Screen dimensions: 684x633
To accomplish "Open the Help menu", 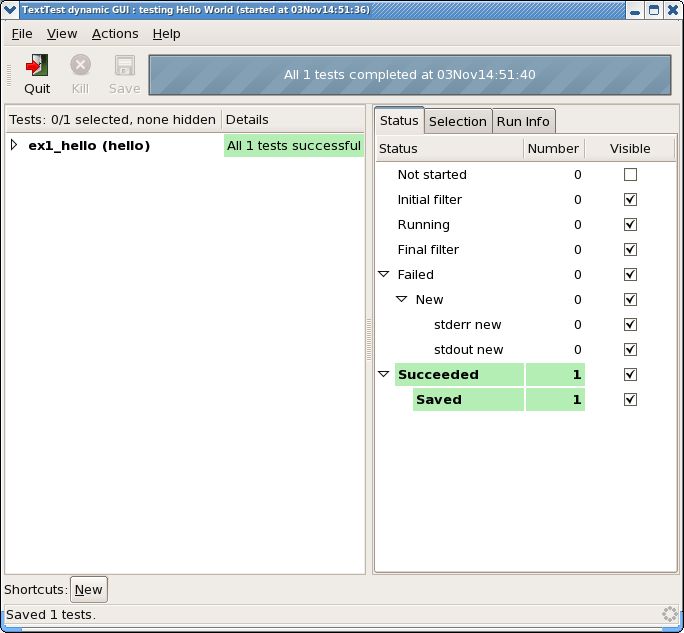I will (x=166, y=34).
